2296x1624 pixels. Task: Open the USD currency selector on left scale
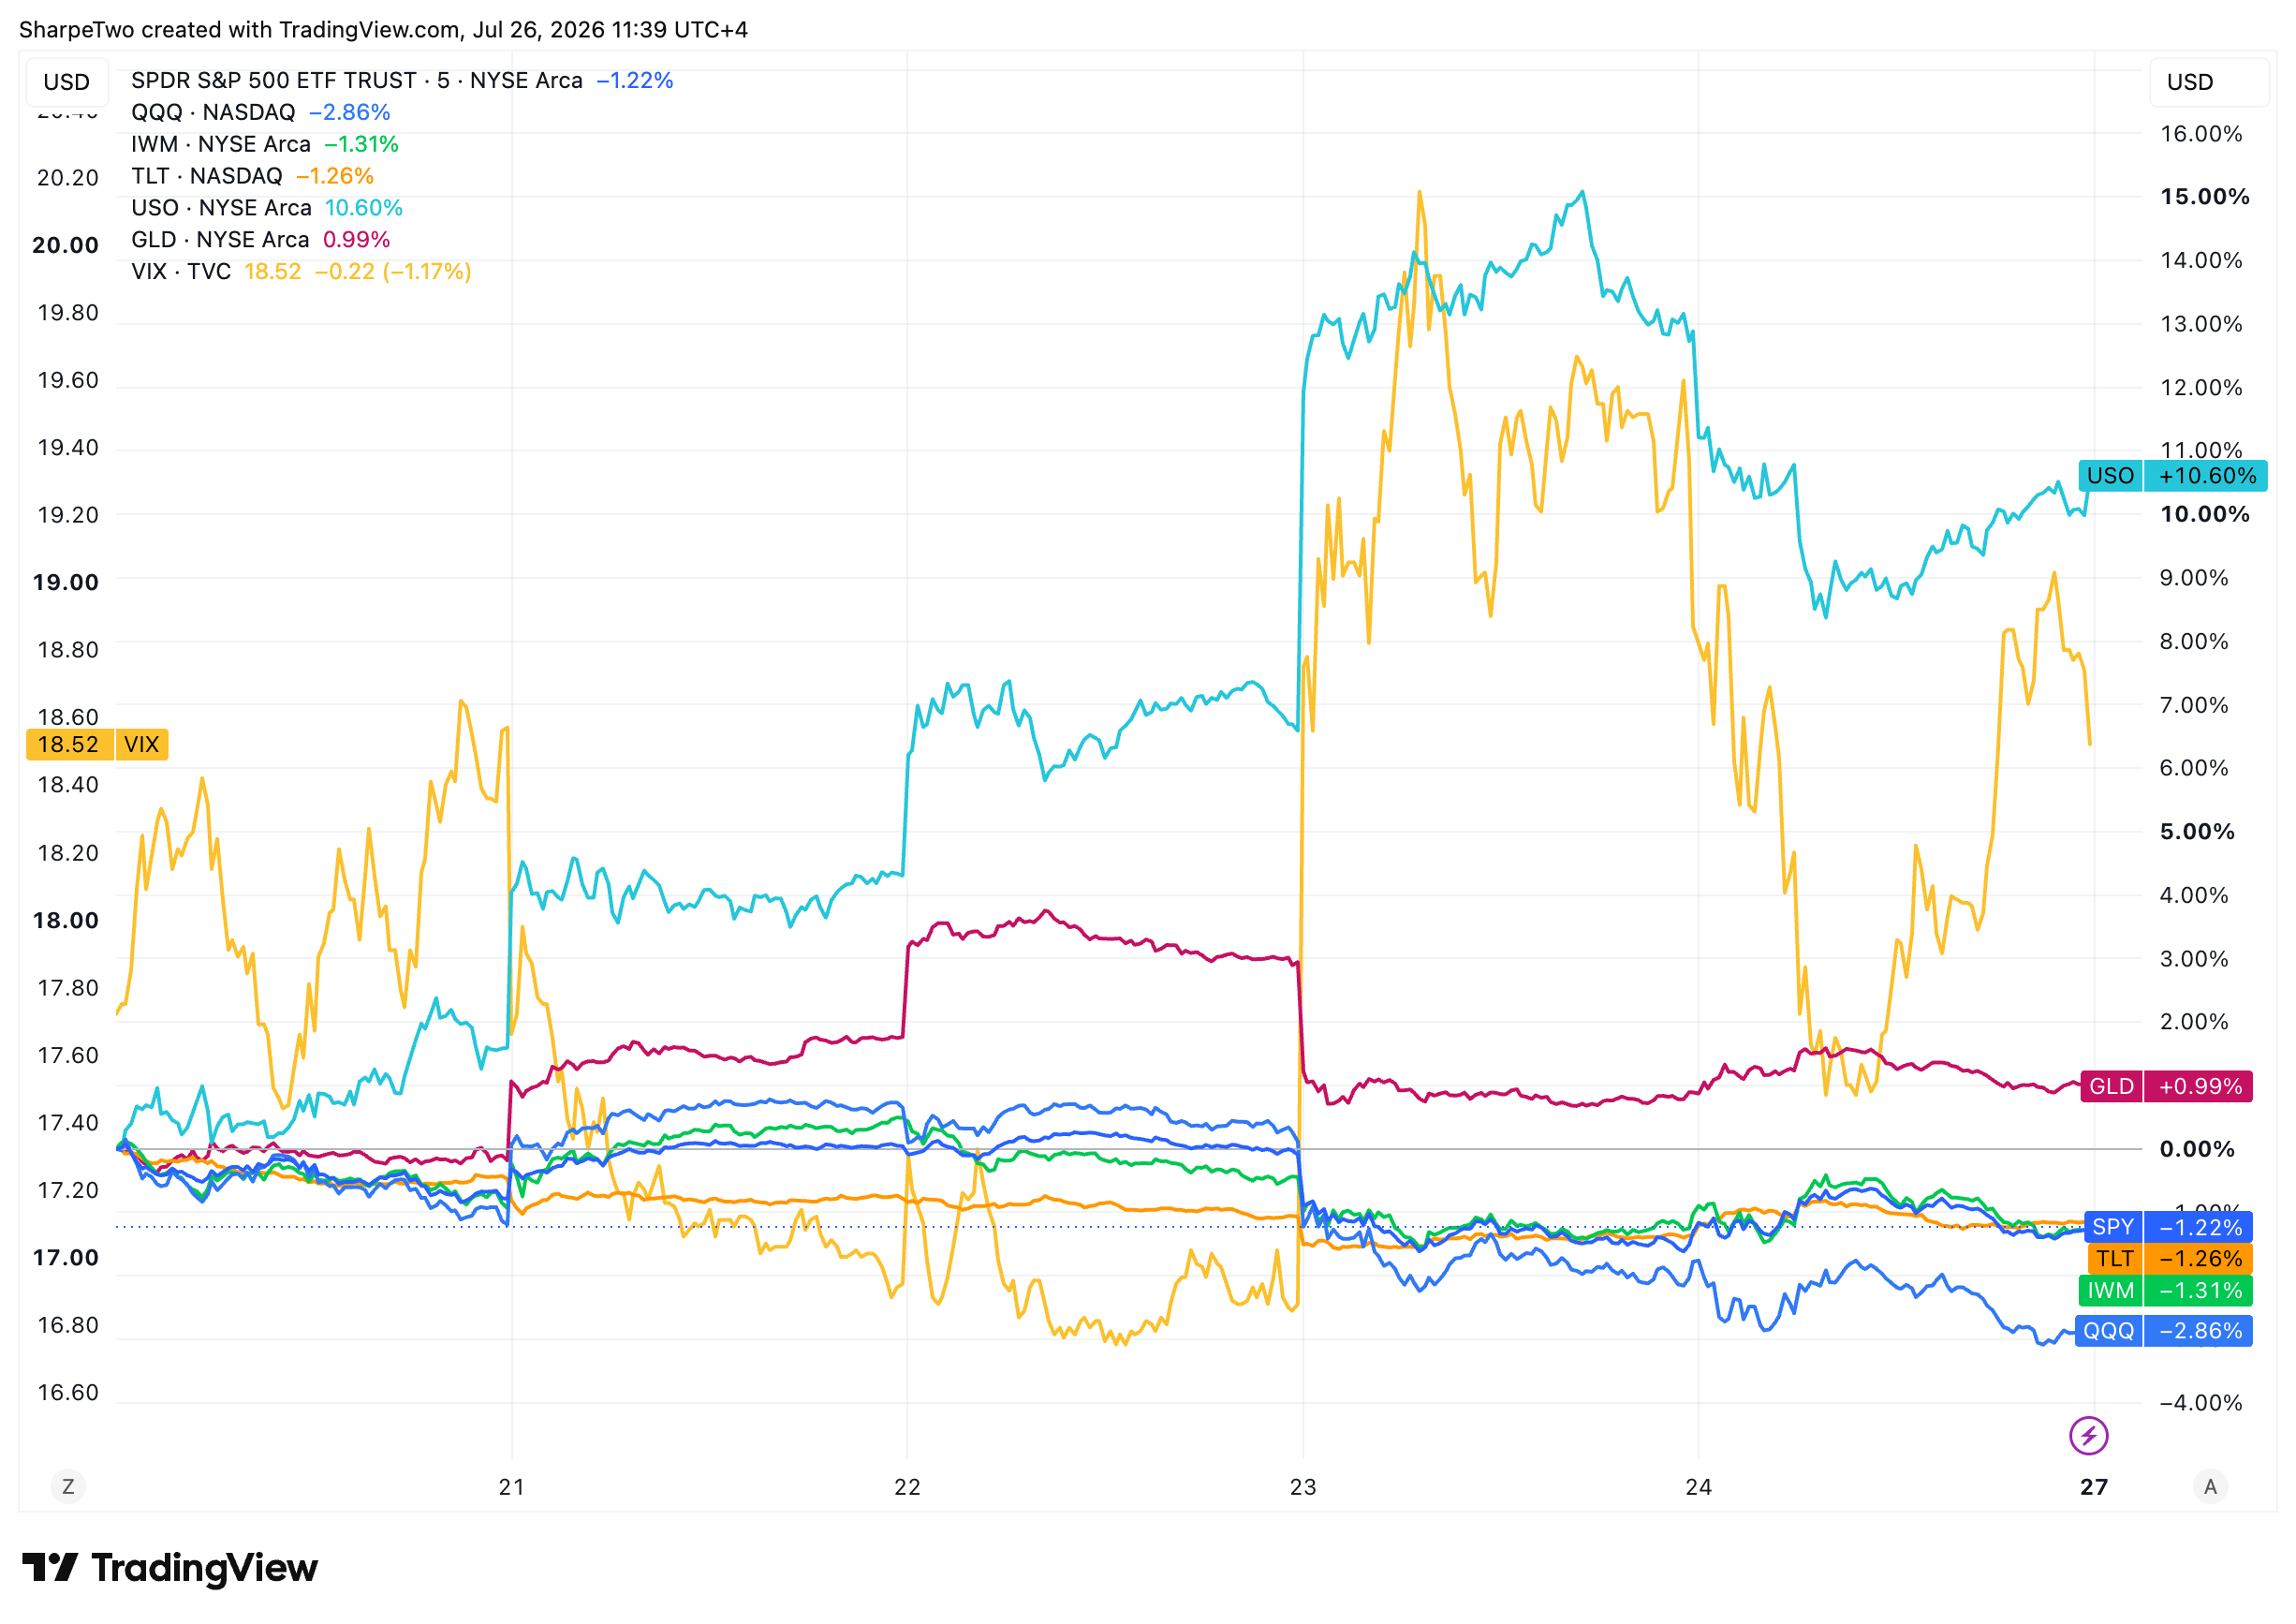(67, 82)
